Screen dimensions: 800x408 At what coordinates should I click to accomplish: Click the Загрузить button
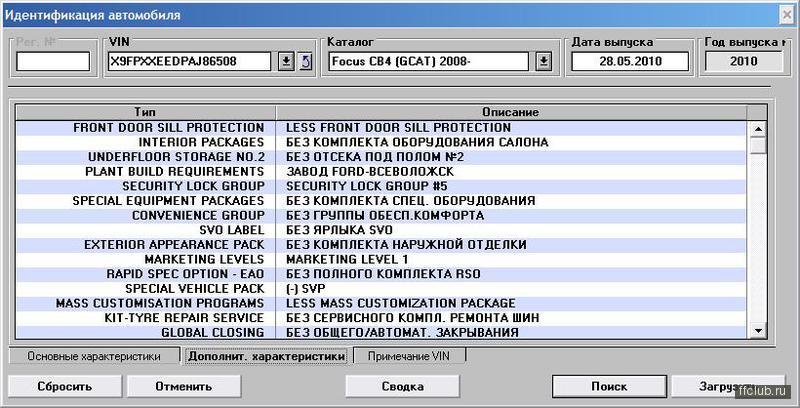pyautogui.click(x=728, y=387)
